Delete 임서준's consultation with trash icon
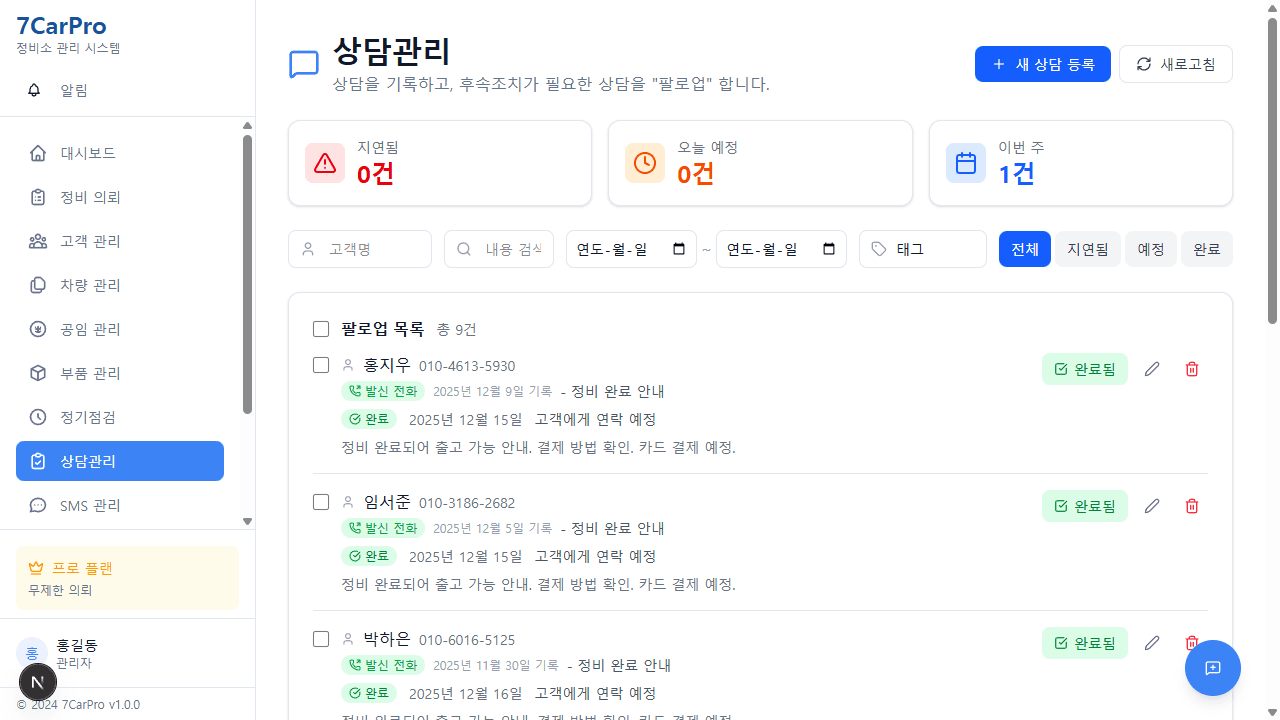 (x=1191, y=506)
